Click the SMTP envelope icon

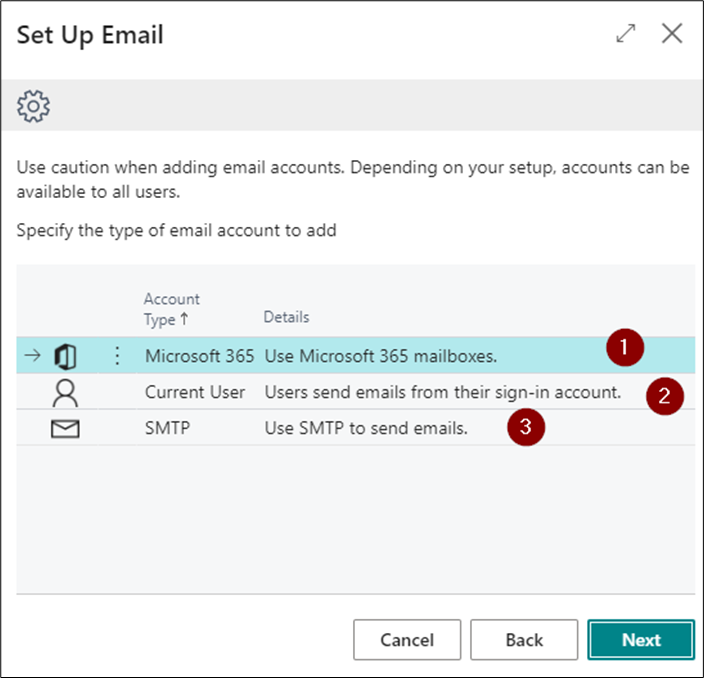point(66,429)
